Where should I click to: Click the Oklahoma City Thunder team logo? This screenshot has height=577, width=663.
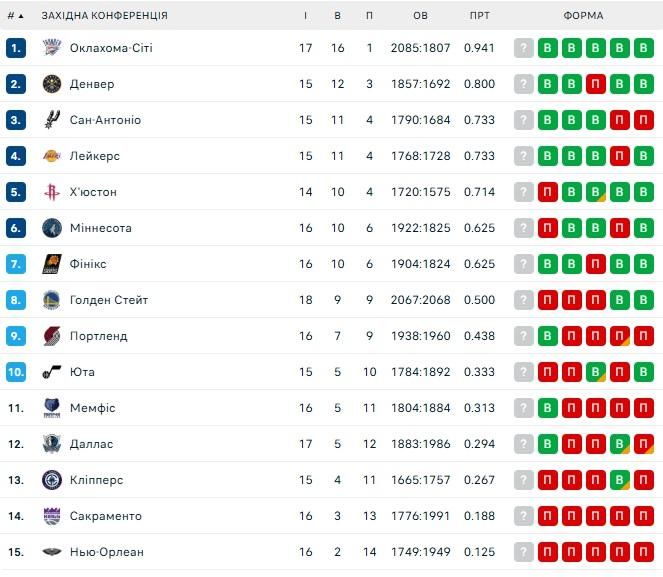(x=52, y=48)
